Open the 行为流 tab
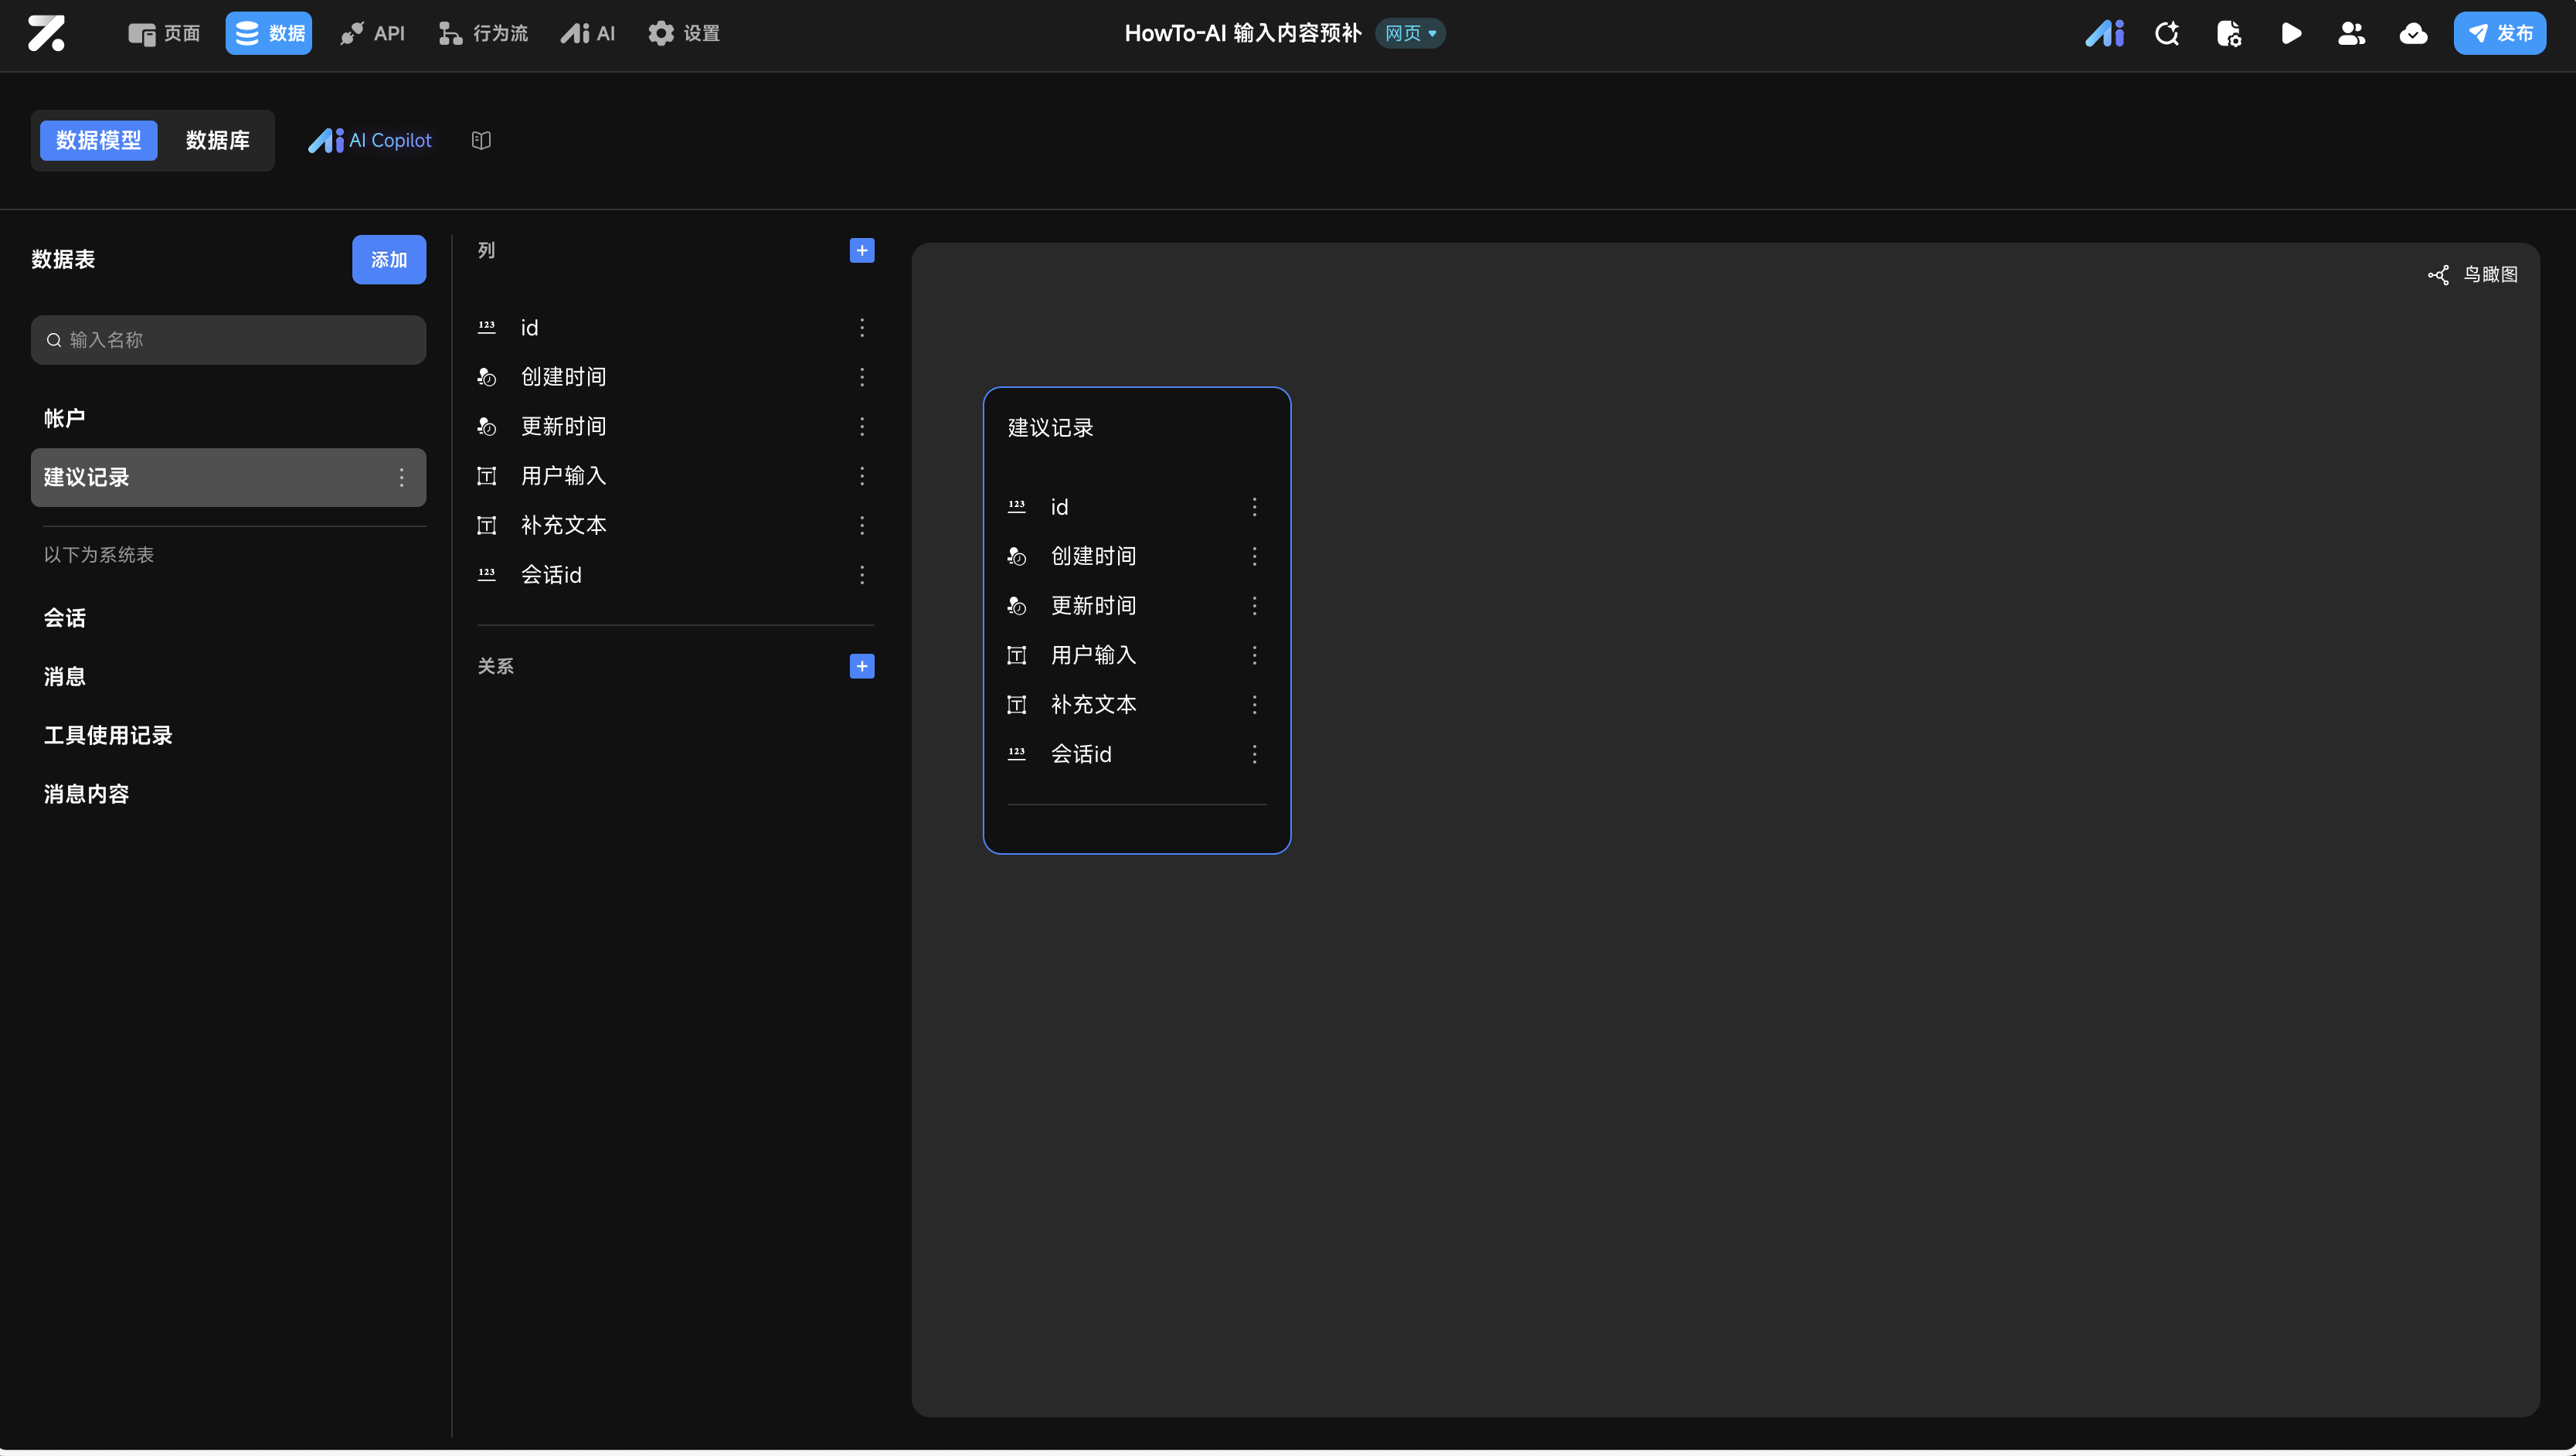This screenshot has height=1456, width=2576. (483, 34)
